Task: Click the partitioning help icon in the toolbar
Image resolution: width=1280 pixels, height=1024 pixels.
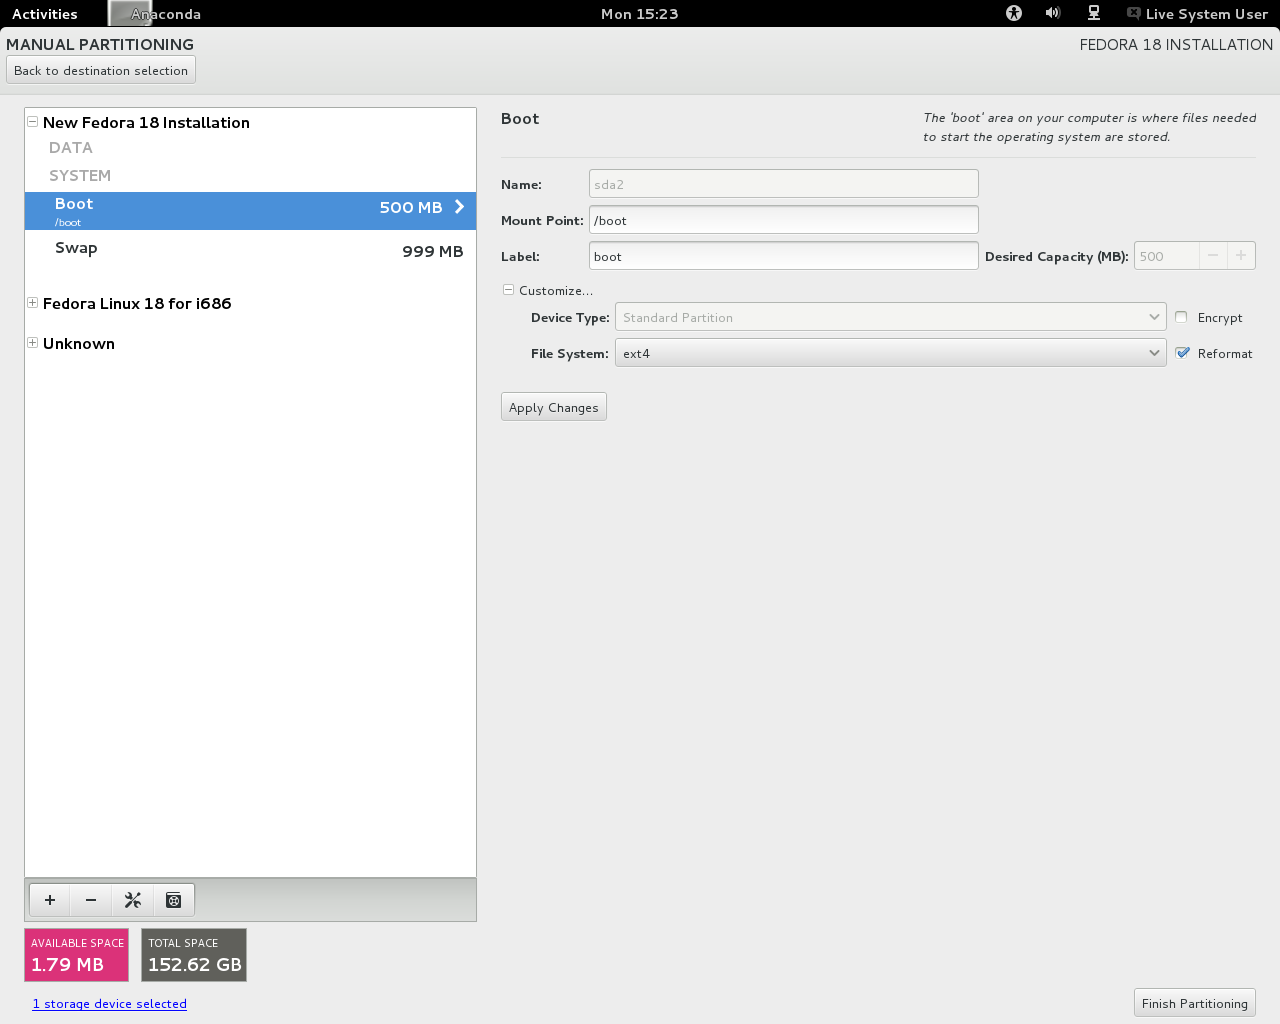Action: point(174,900)
